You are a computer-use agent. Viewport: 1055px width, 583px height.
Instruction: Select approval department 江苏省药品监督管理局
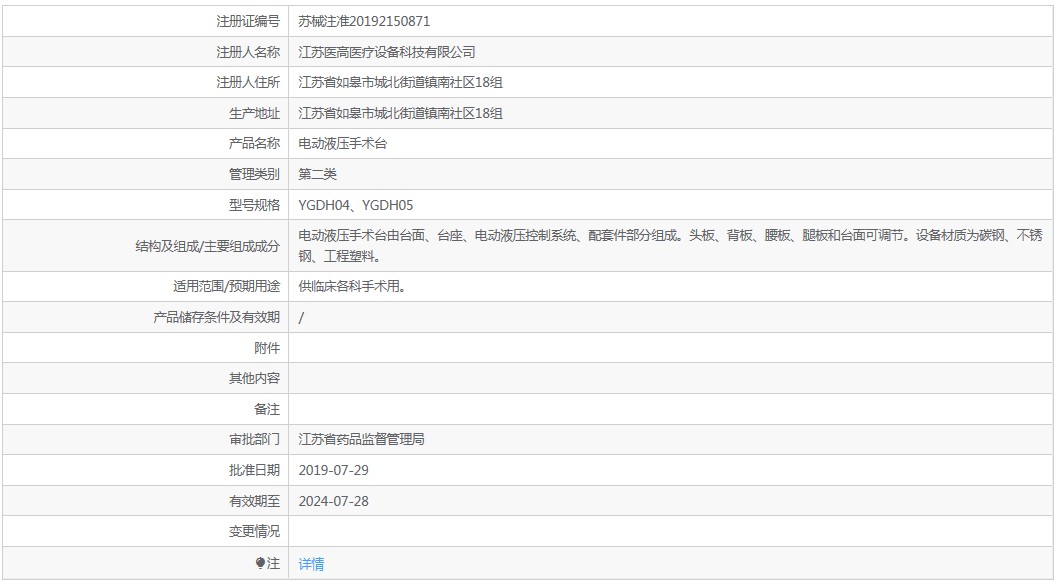point(361,440)
